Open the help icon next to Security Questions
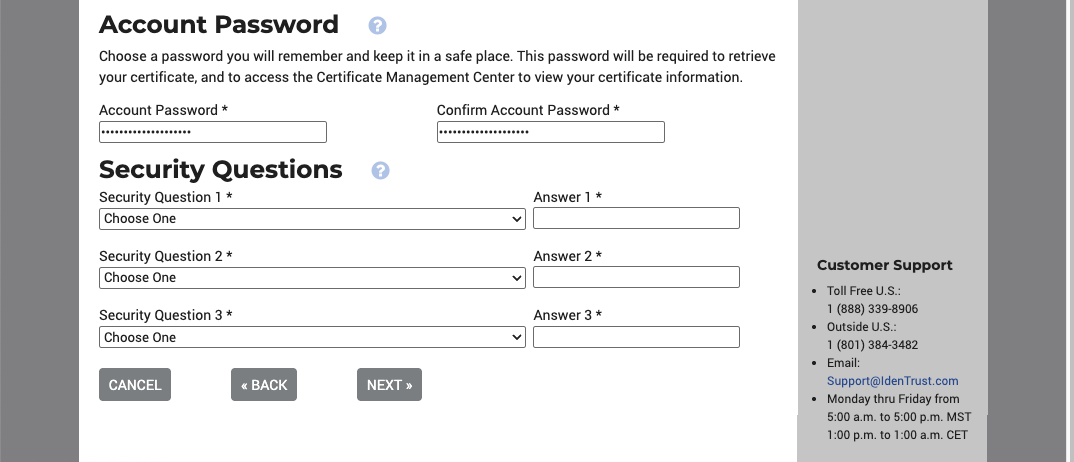 [380, 171]
